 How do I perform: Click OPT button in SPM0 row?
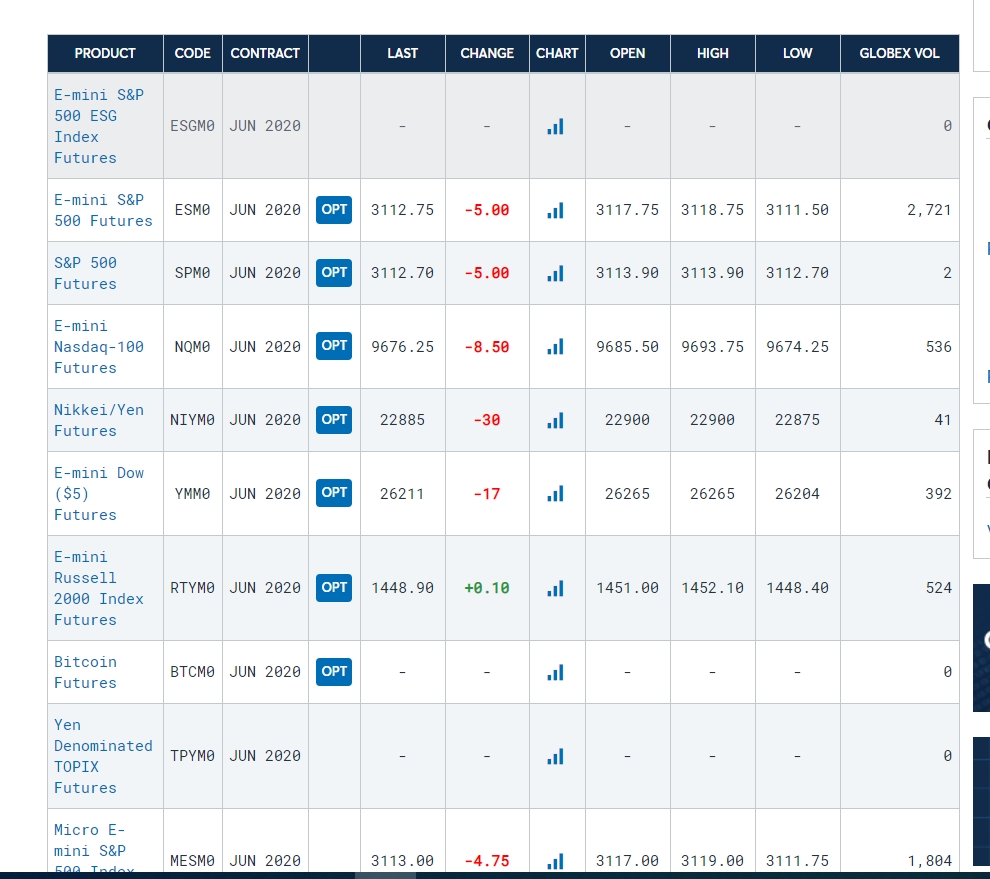click(334, 273)
